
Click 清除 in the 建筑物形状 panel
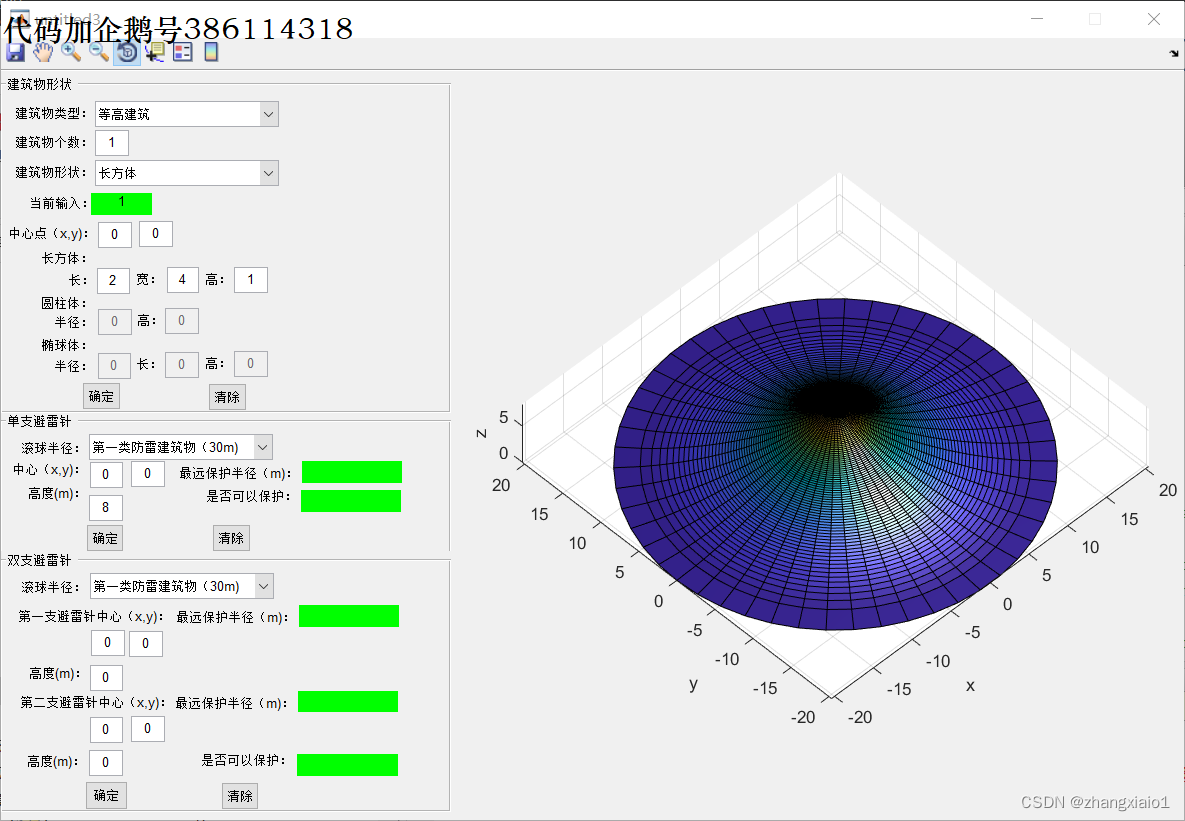227,397
